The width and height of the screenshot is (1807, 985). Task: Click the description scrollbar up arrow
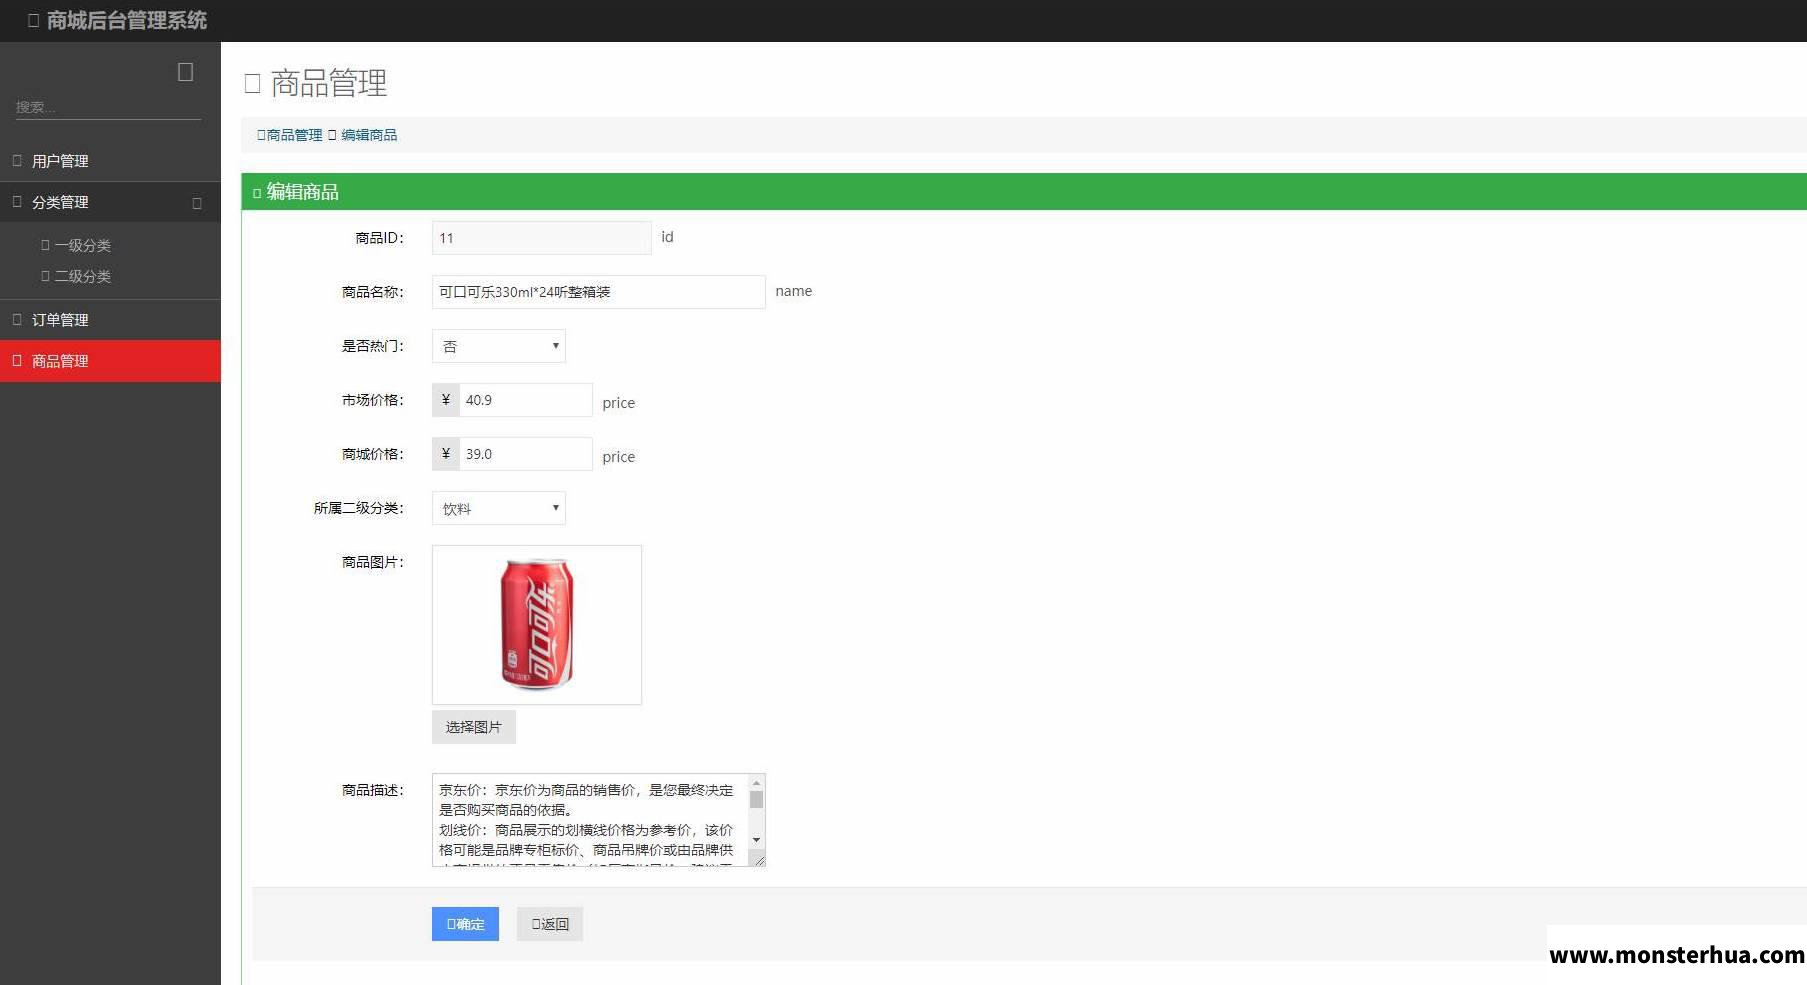tap(757, 782)
